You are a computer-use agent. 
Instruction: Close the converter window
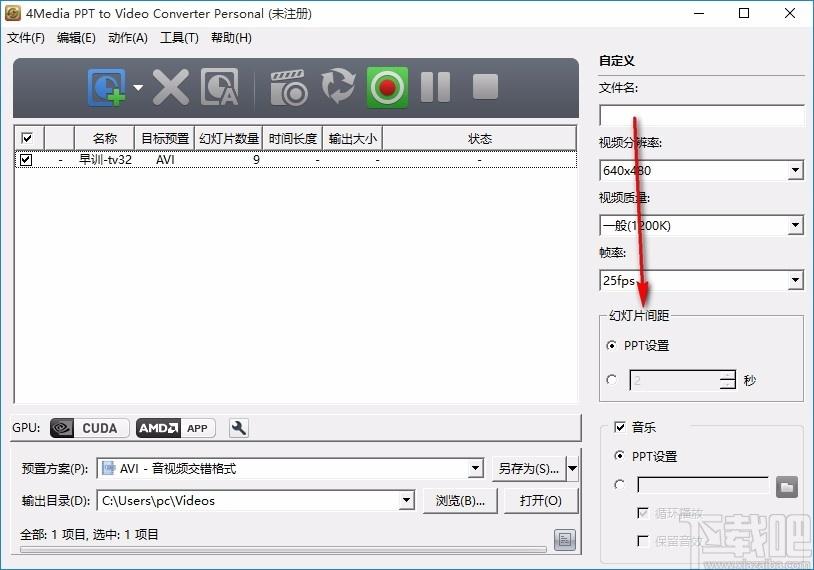790,13
